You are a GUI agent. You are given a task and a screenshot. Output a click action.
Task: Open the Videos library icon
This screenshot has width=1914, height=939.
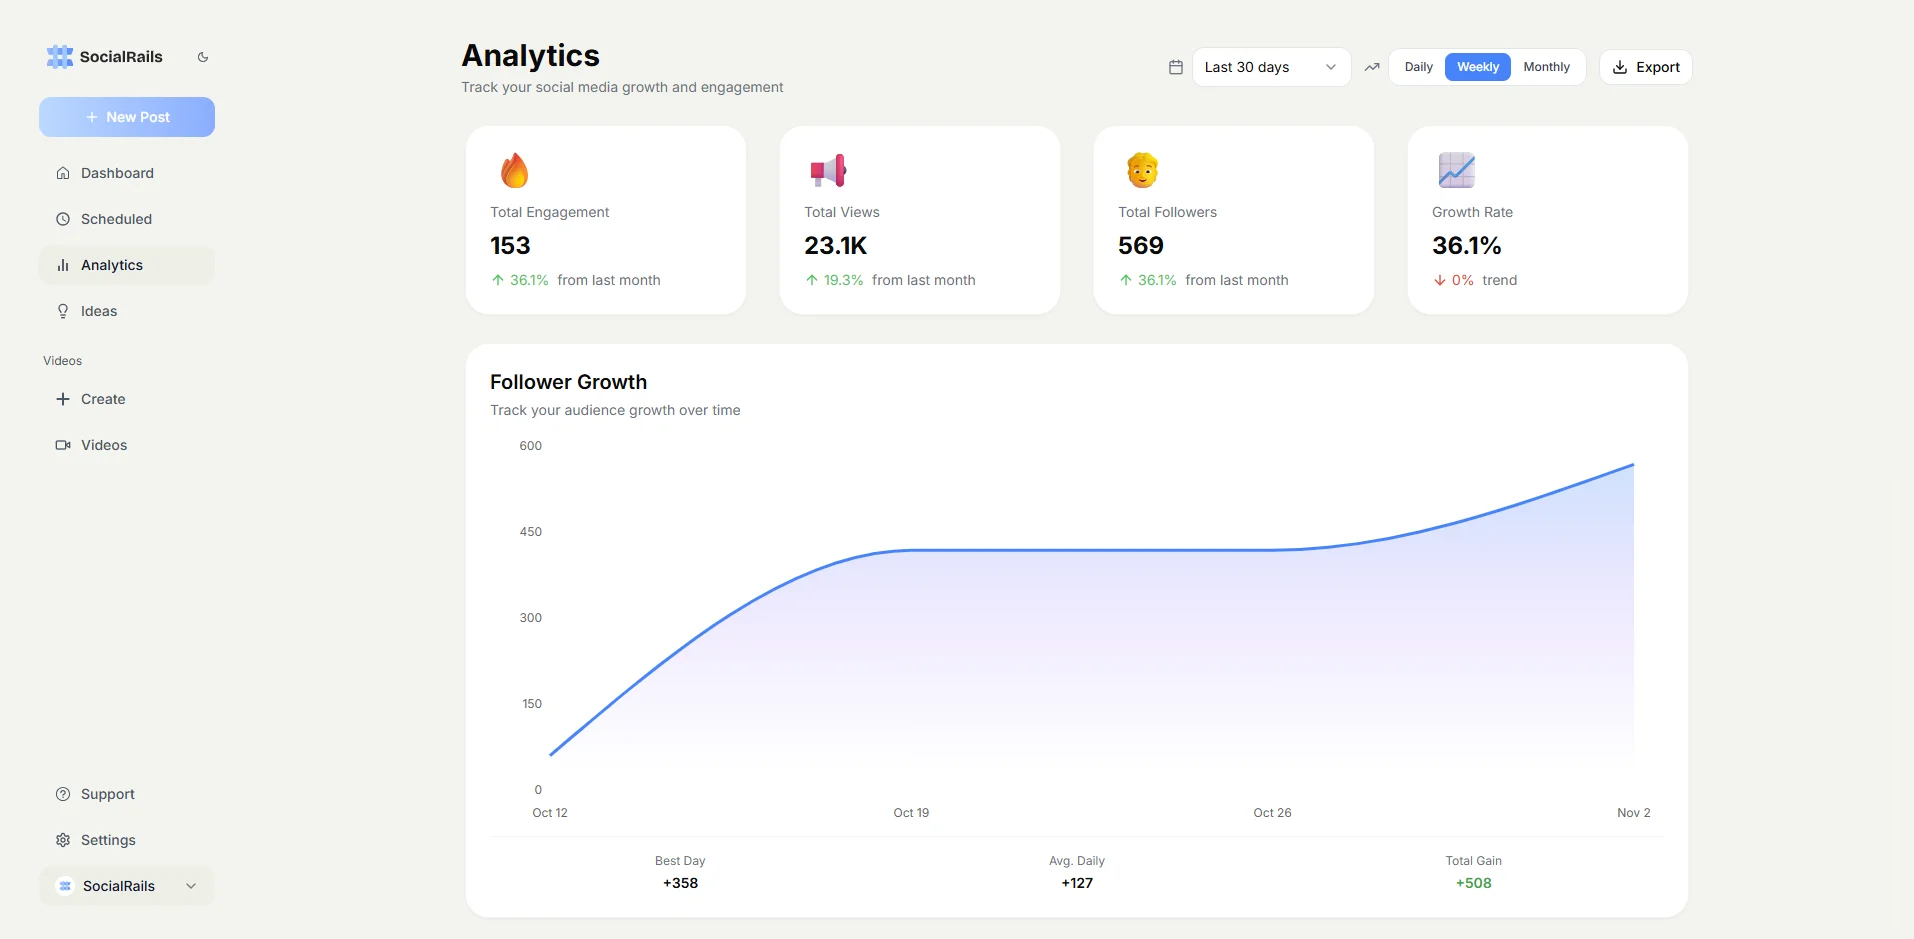point(62,444)
